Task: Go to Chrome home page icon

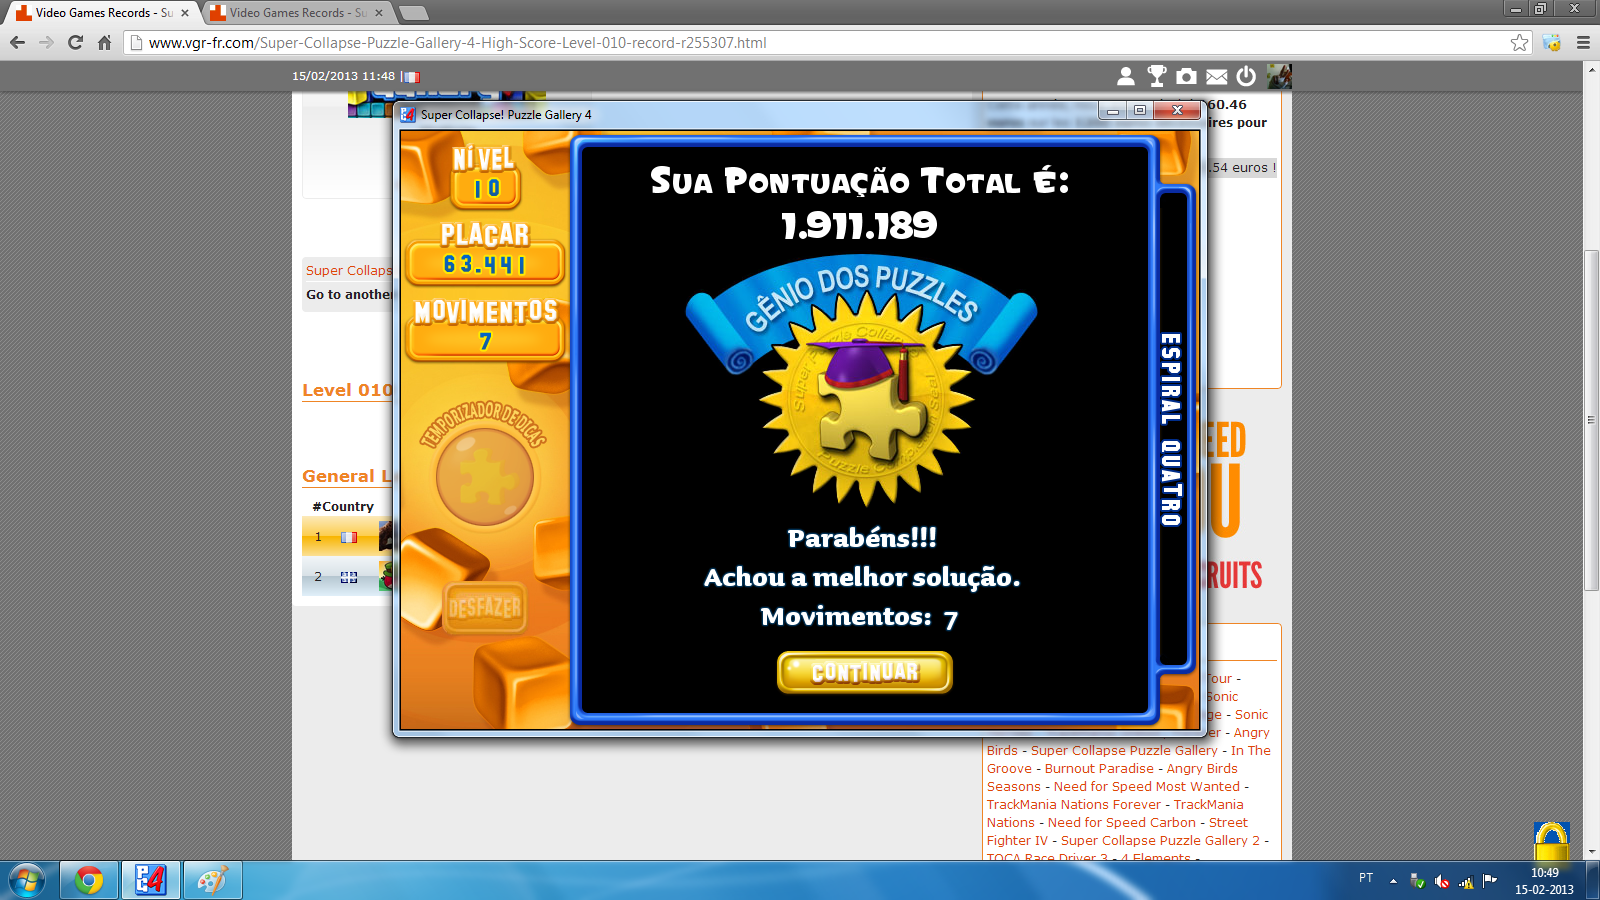Action: tap(104, 43)
